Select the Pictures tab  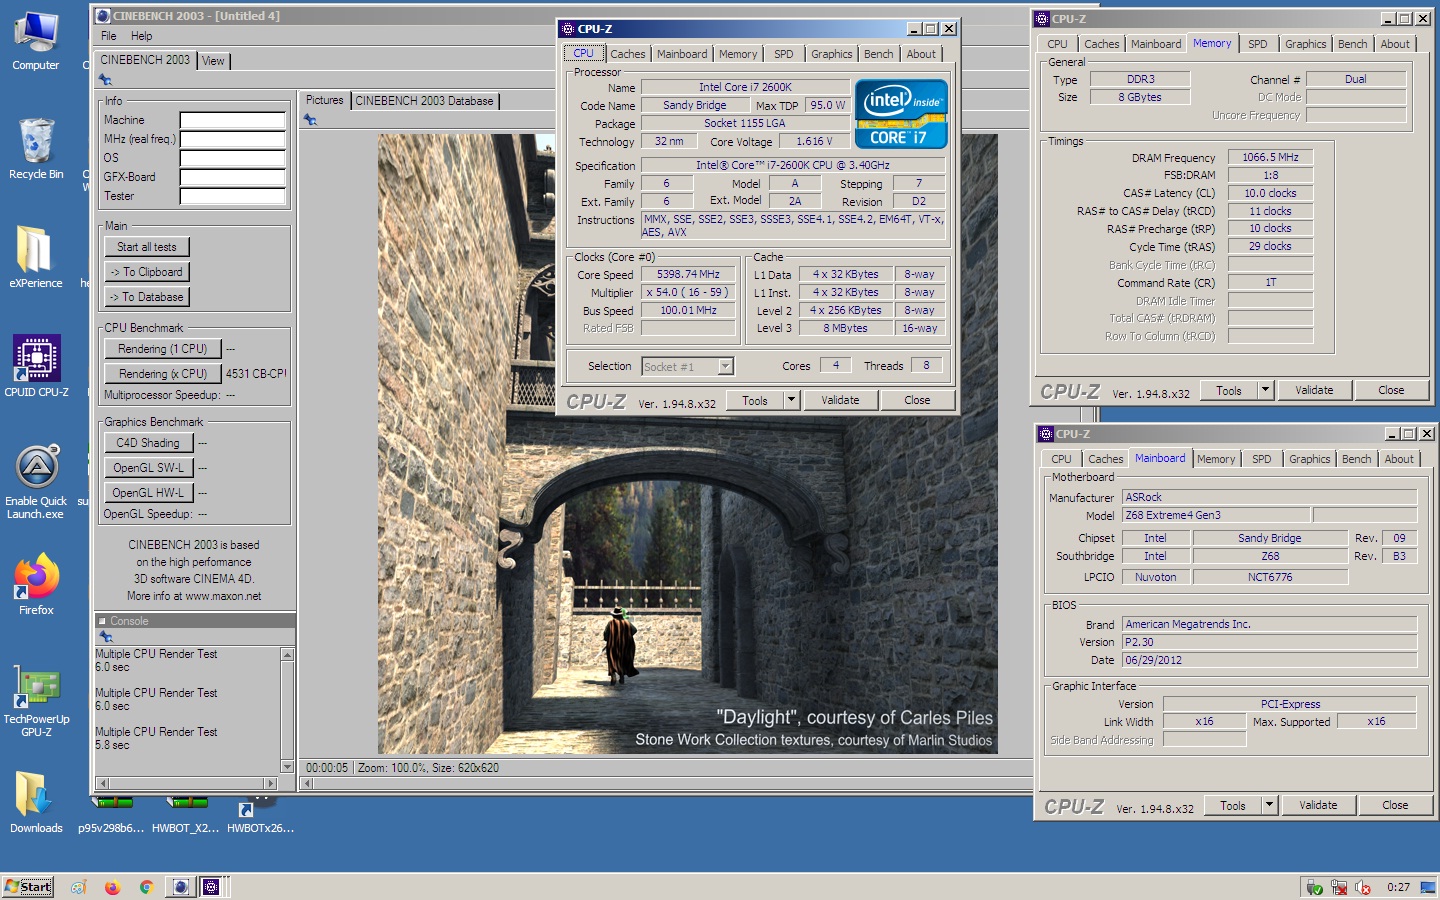pyautogui.click(x=324, y=100)
